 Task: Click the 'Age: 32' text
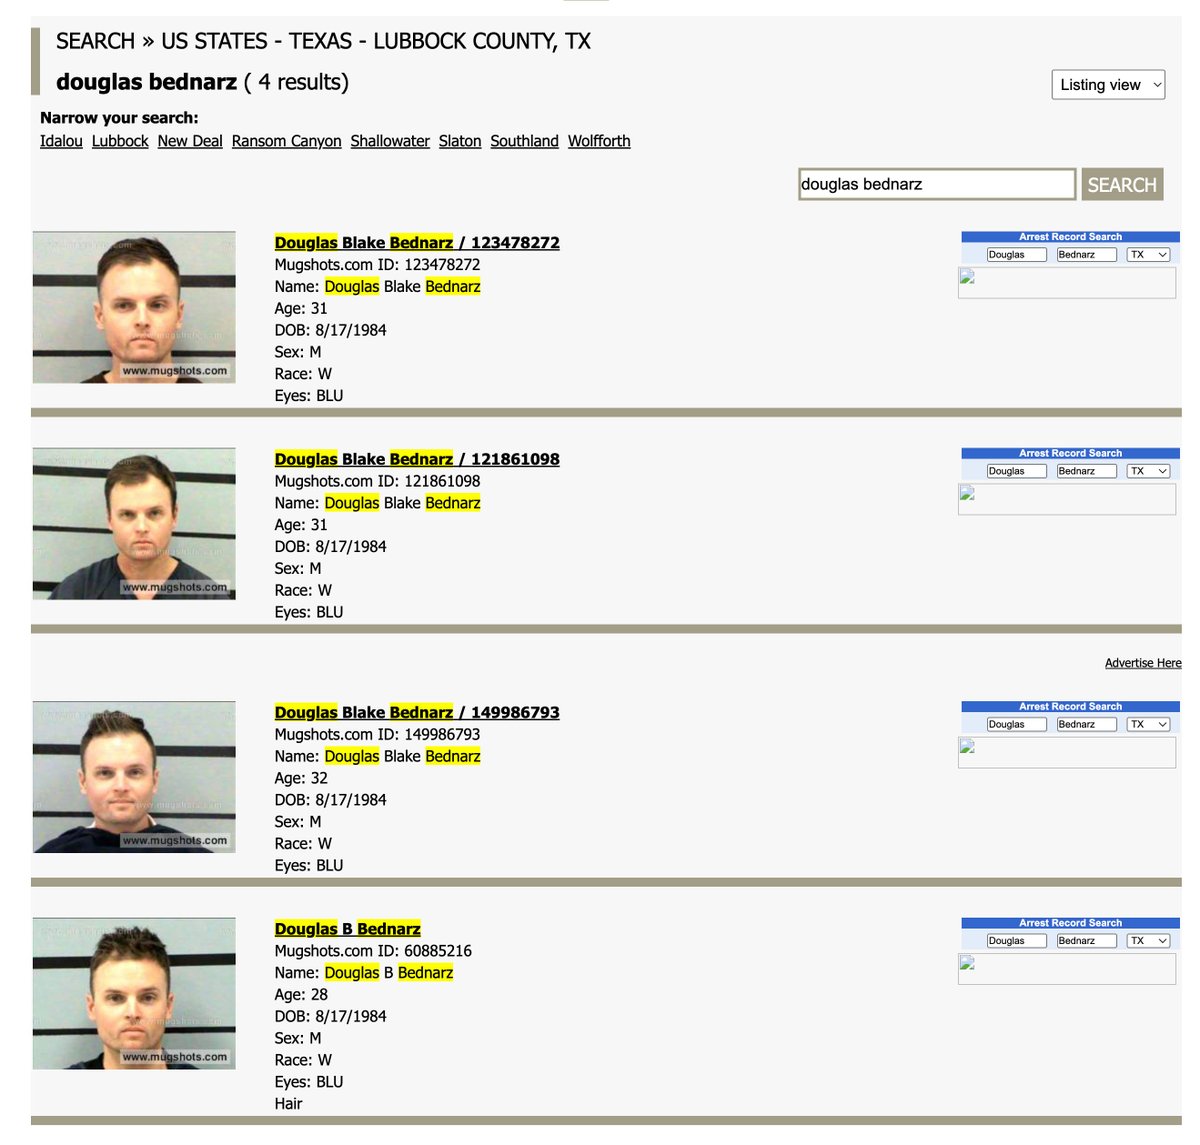(301, 778)
